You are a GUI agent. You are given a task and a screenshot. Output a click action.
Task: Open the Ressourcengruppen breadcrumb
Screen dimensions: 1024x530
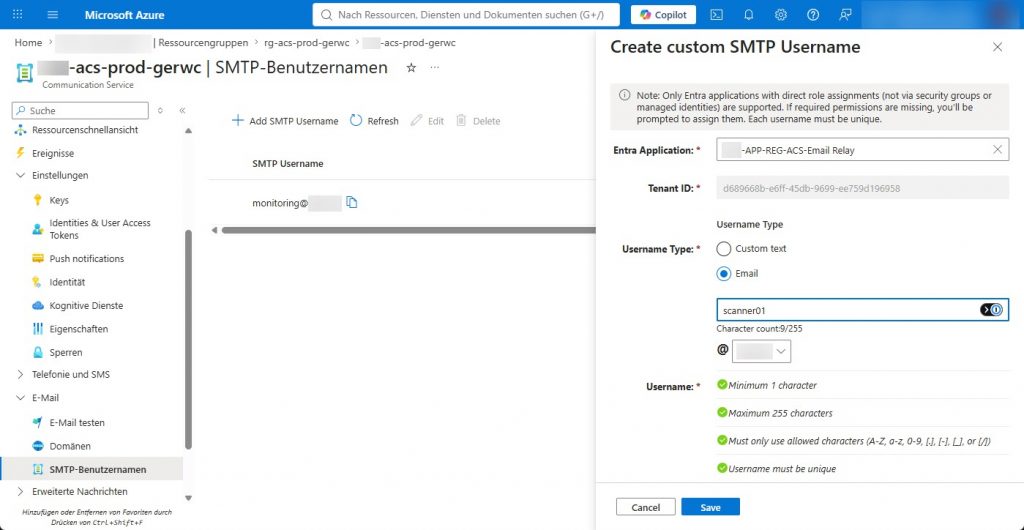(x=203, y=42)
